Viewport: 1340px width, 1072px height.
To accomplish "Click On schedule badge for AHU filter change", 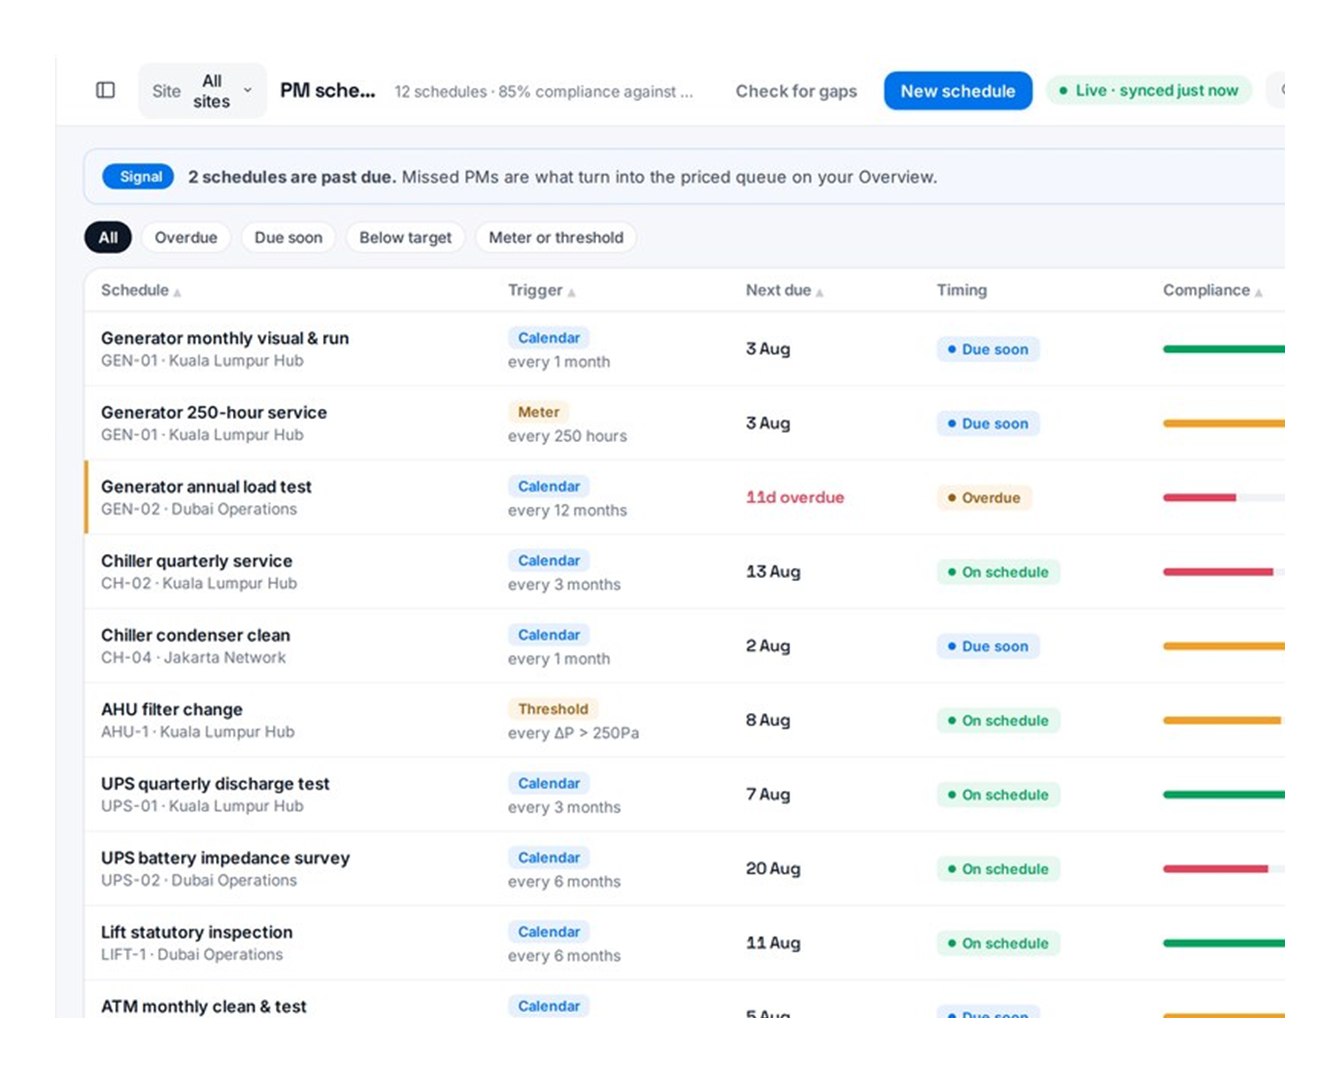I will pyautogui.click(x=998, y=720).
